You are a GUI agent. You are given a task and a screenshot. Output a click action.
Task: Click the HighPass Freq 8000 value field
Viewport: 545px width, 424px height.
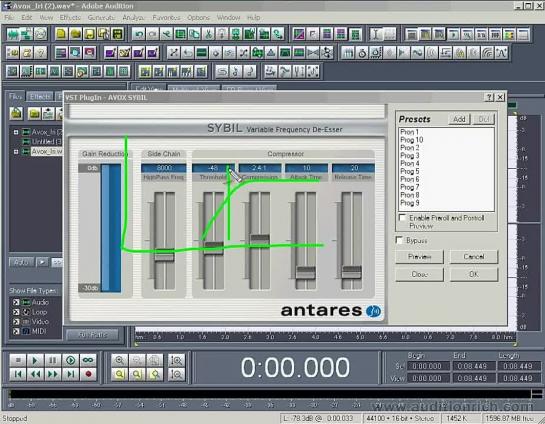click(x=164, y=168)
